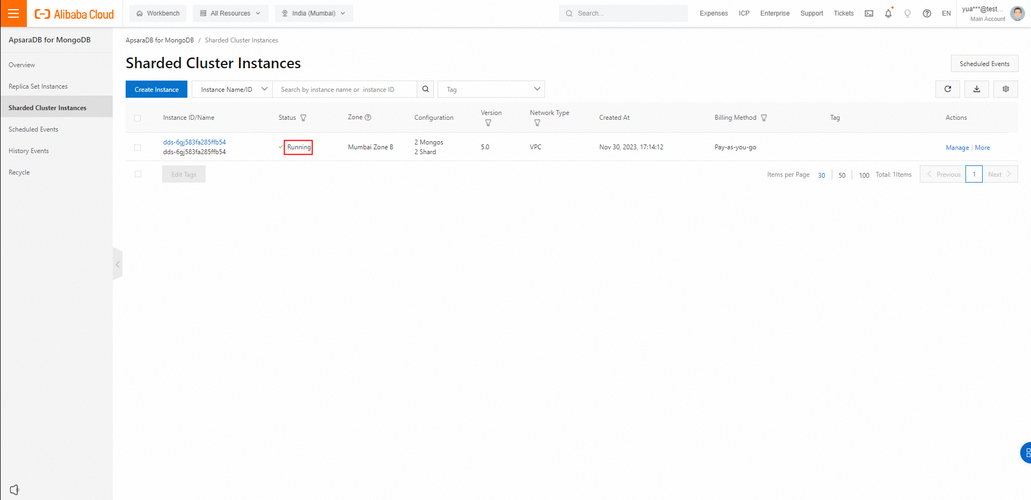Click Create Instance button
The image size is (1031, 500).
pyautogui.click(x=156, y=89)
